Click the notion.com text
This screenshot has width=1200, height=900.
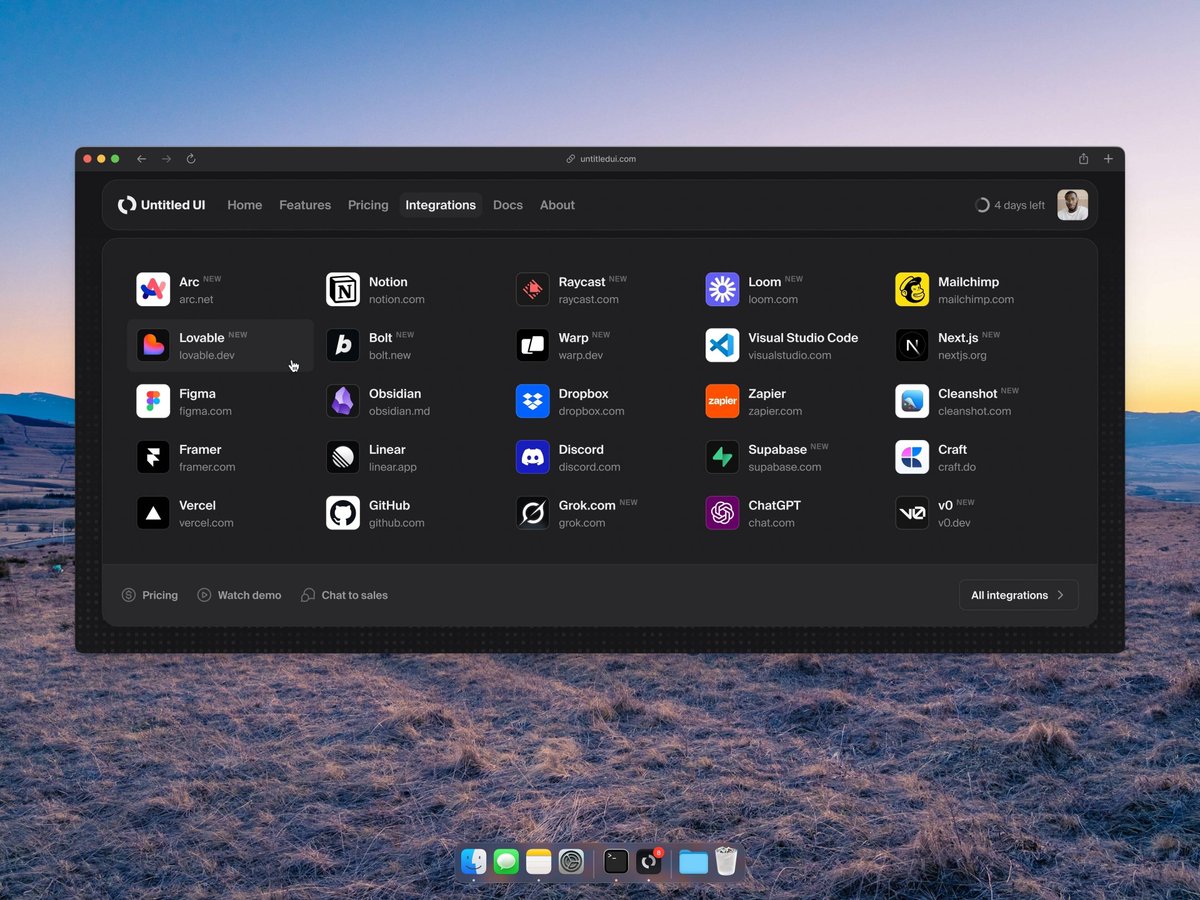tap(397, 299)
